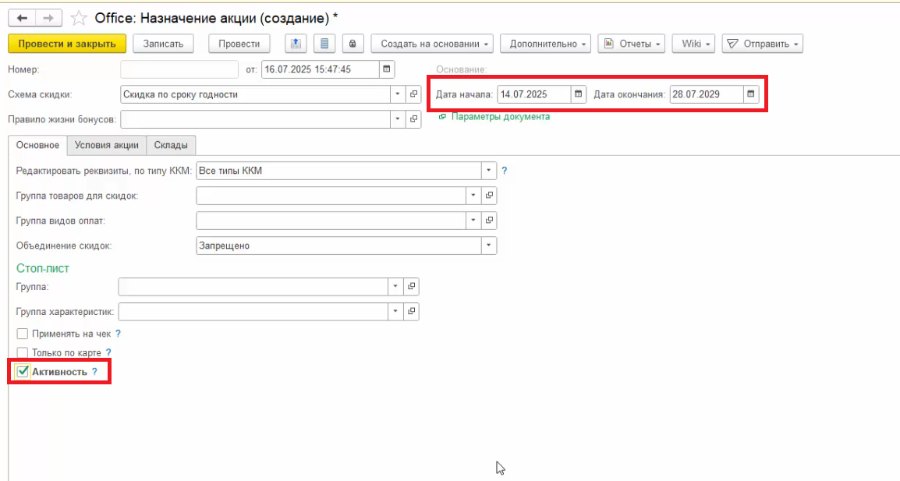The height and width of the screenshot is (481, 900).
Task: Expand the Все типы ККМ dropdown
Action: click(x=488, y=170)
